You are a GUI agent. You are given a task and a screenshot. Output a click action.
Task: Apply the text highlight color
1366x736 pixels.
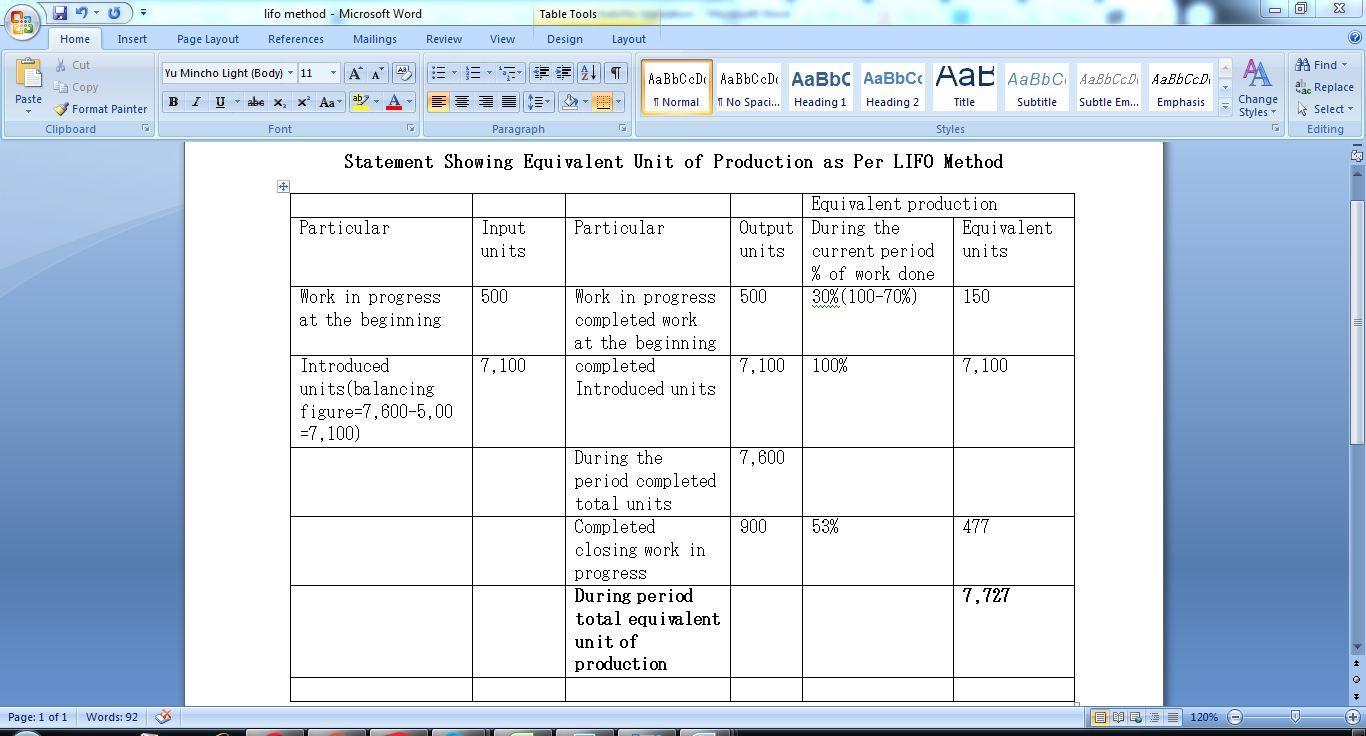tap(360, 102)
